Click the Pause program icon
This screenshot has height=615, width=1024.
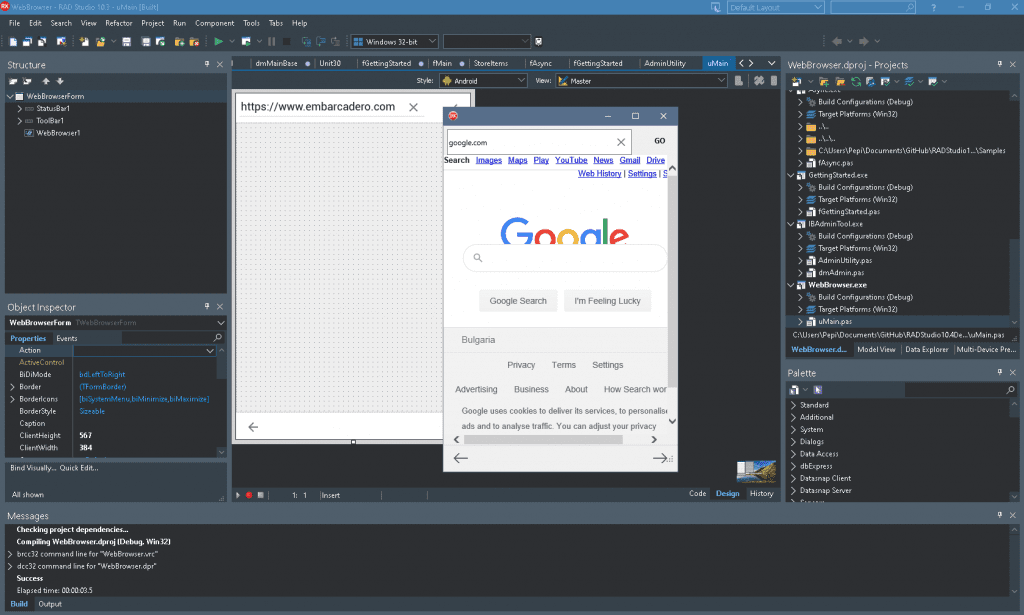[x=272, y=42]
